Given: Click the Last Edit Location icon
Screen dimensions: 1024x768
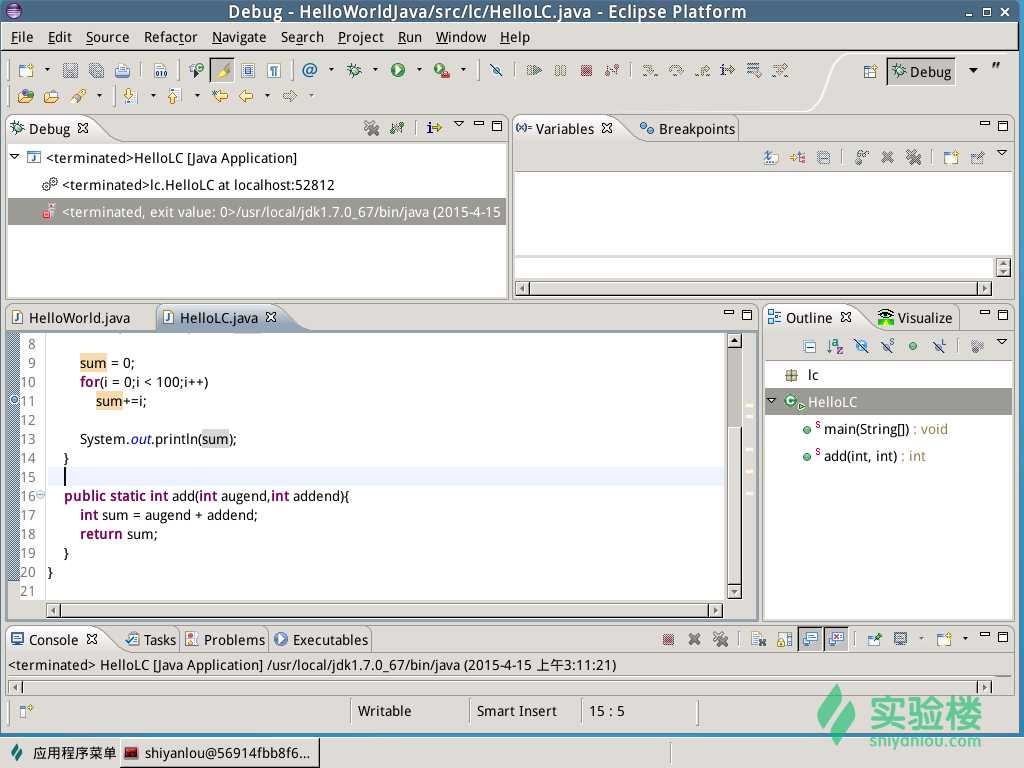Looking at the screenshot, I should [220, 96].
